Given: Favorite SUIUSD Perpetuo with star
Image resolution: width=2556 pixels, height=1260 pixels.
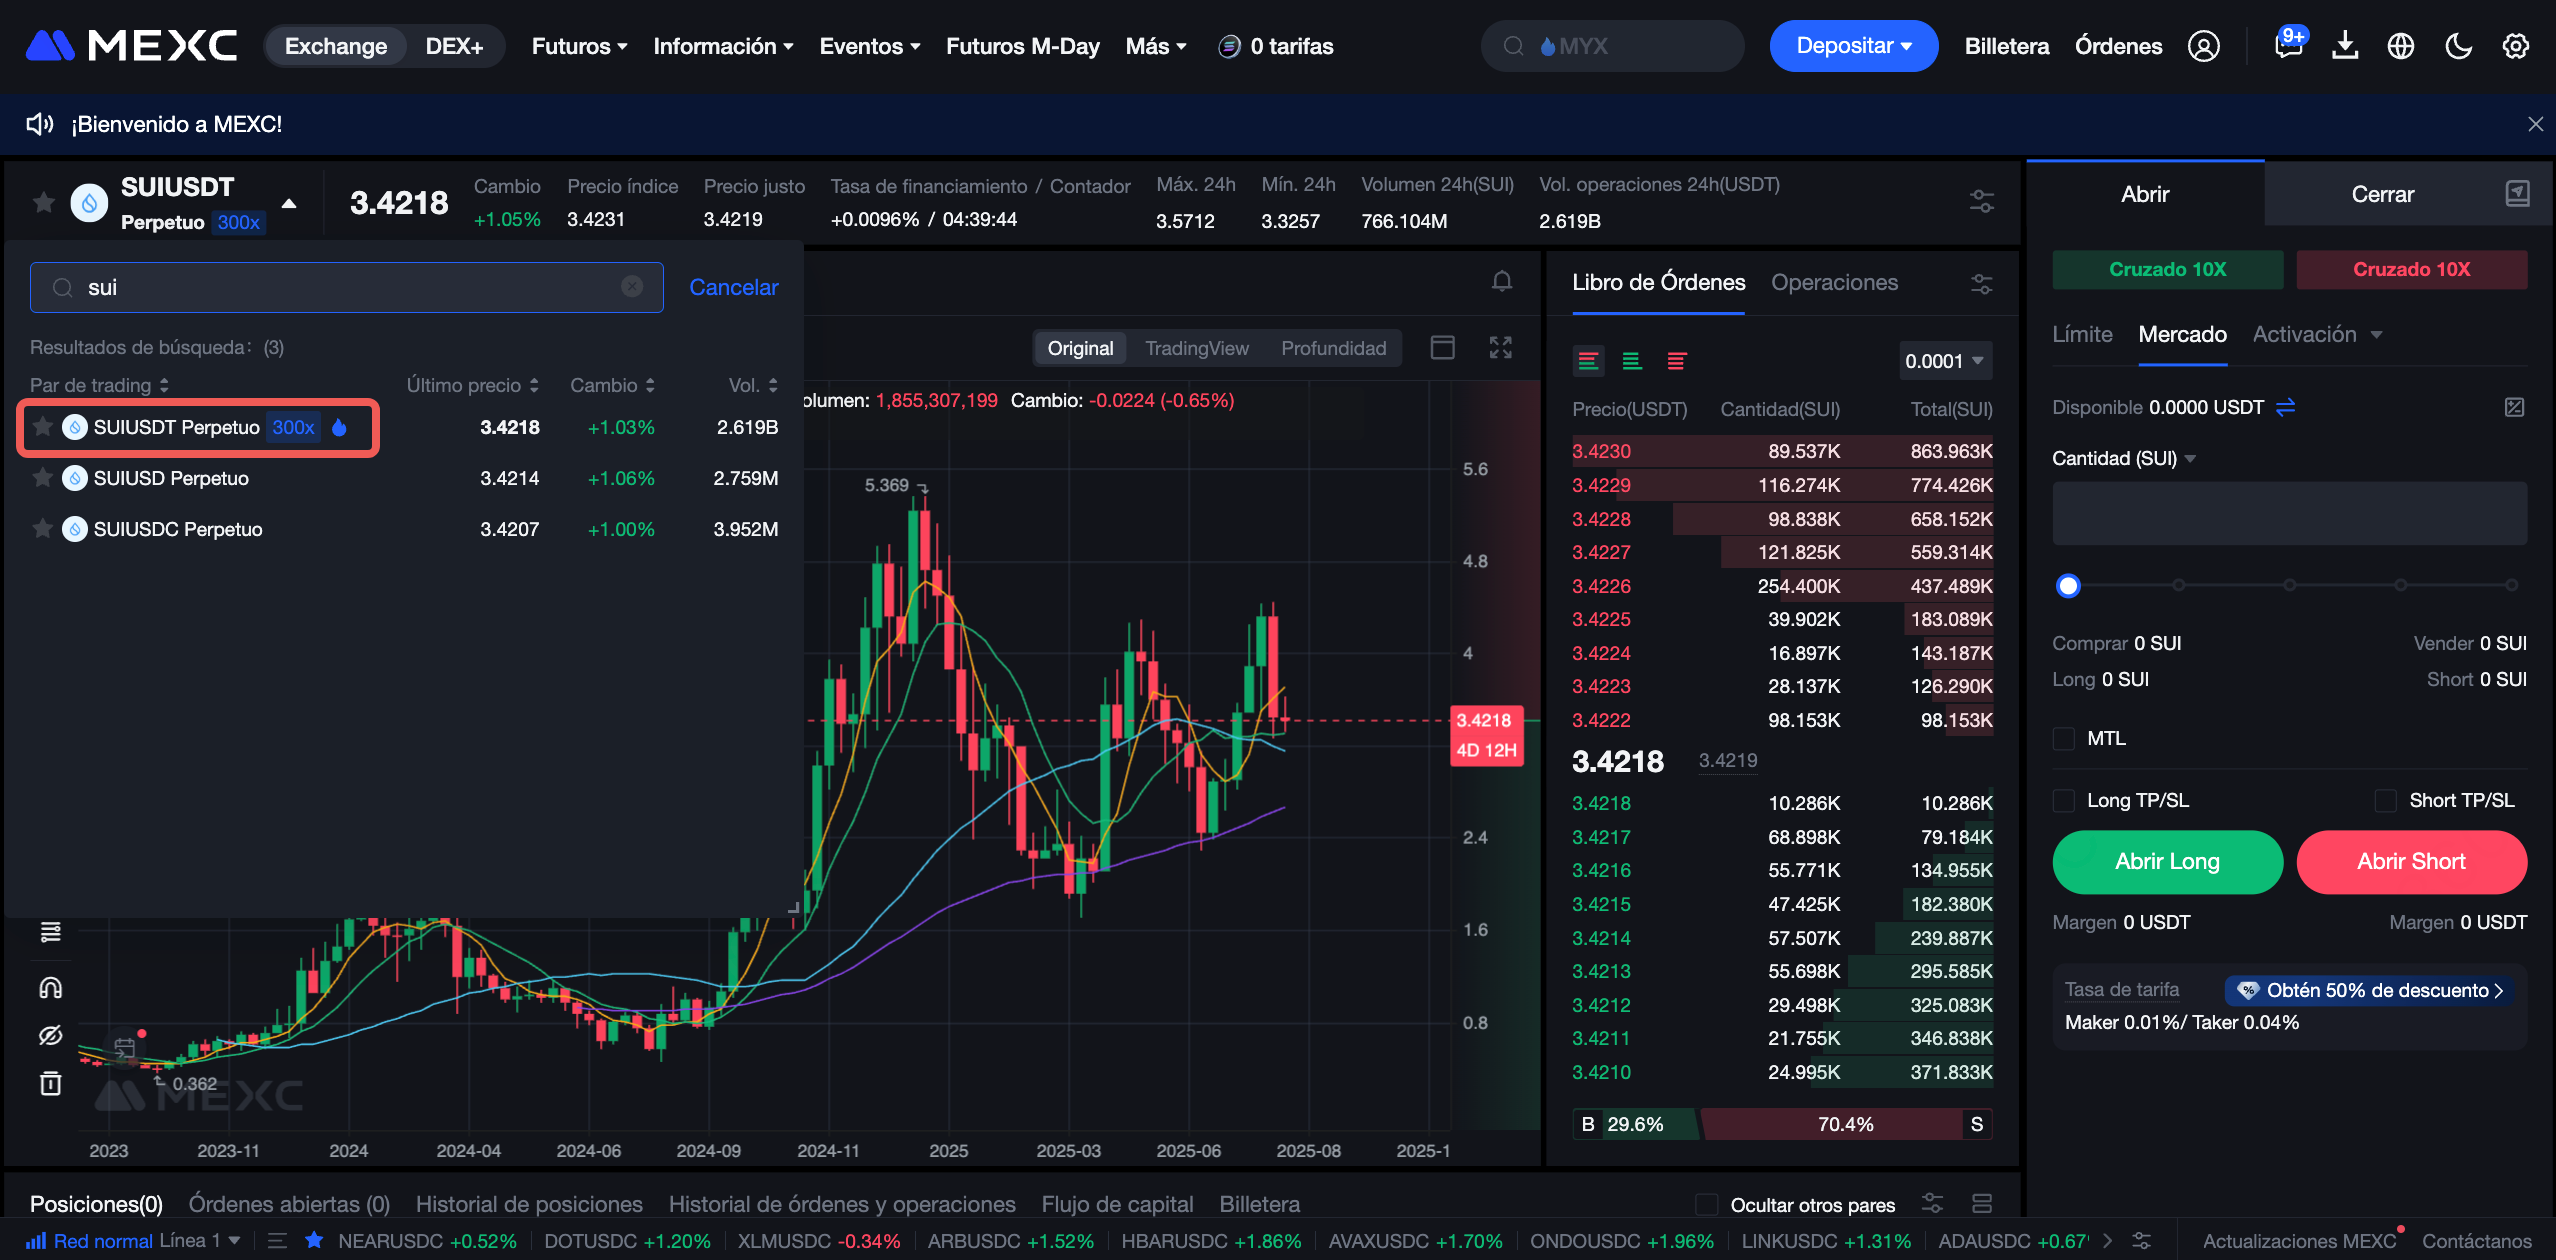Looking at the screenshot, I should 43,478.
